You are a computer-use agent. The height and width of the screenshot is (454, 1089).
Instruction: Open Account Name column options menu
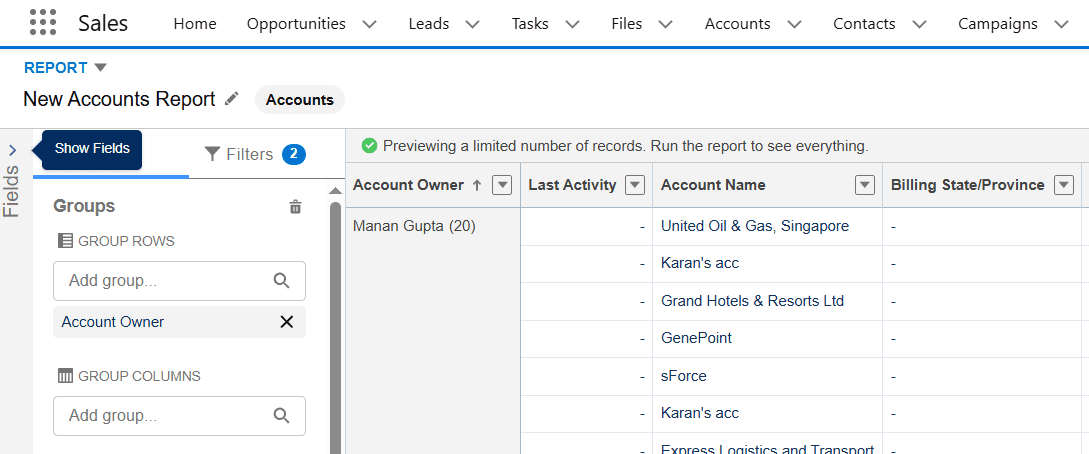pyautogui.click(x=865, y=185)
